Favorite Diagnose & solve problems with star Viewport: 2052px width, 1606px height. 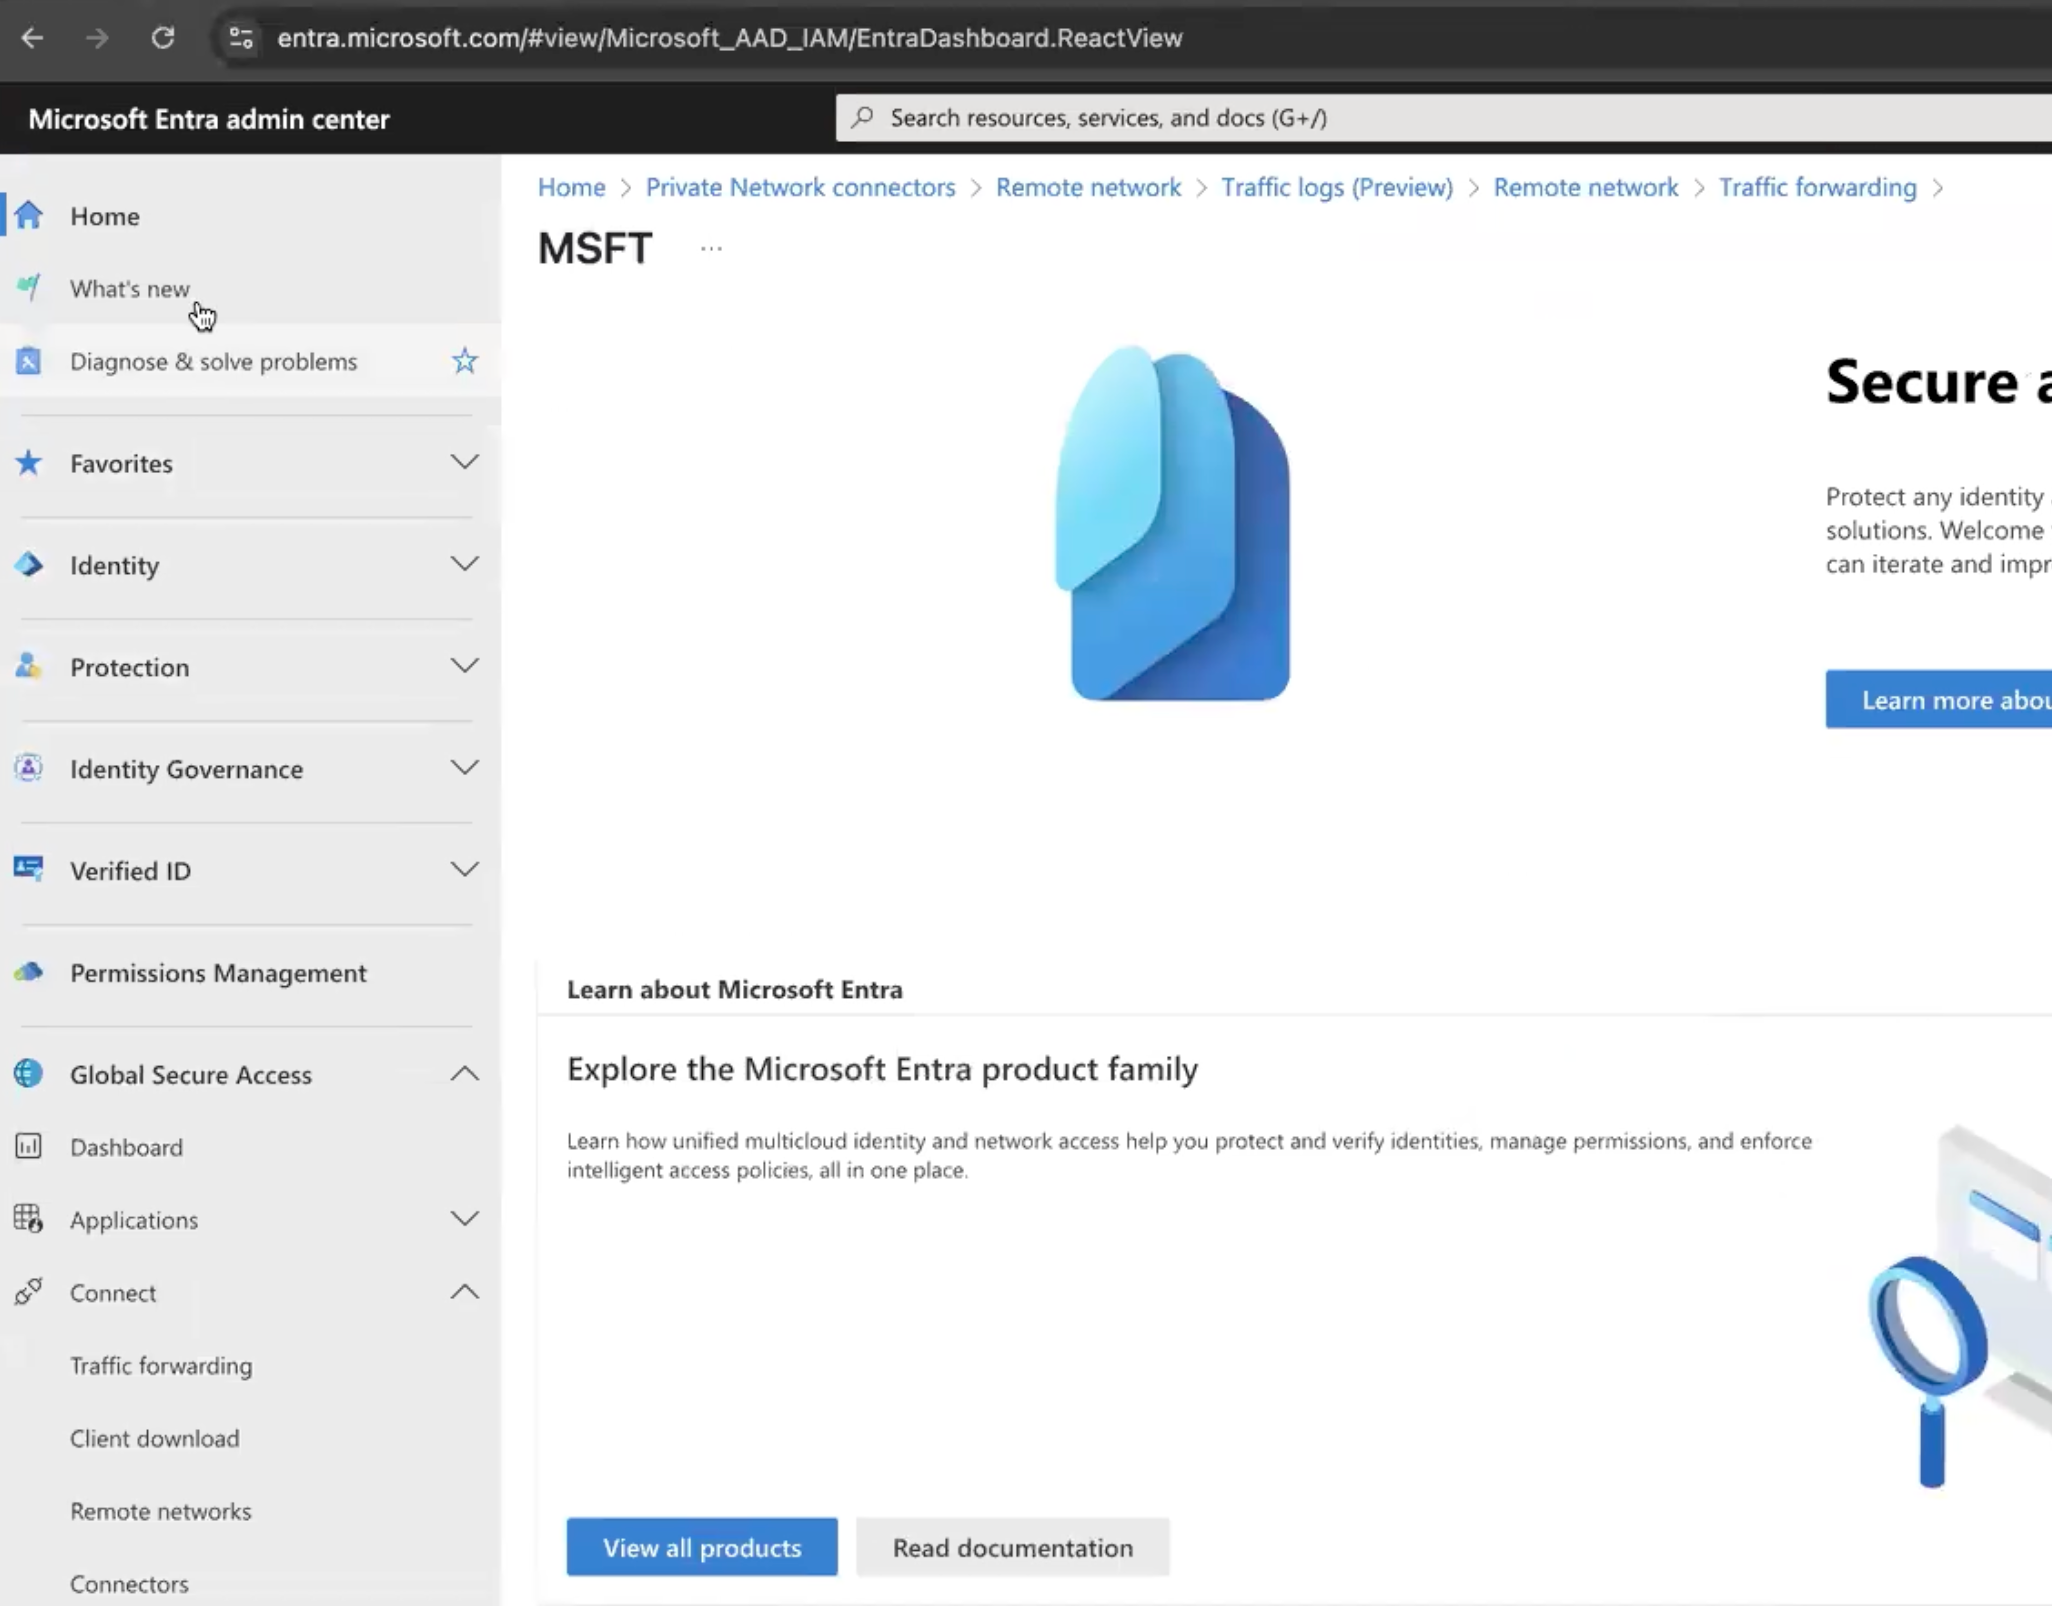[x=464, y=361]
